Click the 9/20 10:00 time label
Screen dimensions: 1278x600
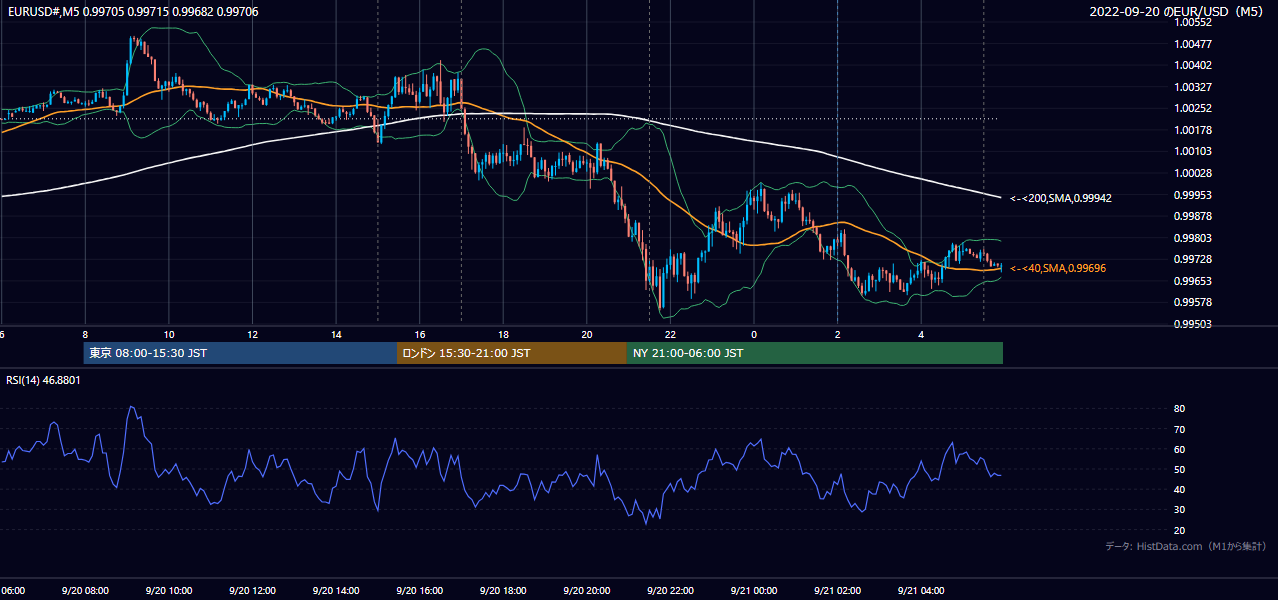(169, 591)
